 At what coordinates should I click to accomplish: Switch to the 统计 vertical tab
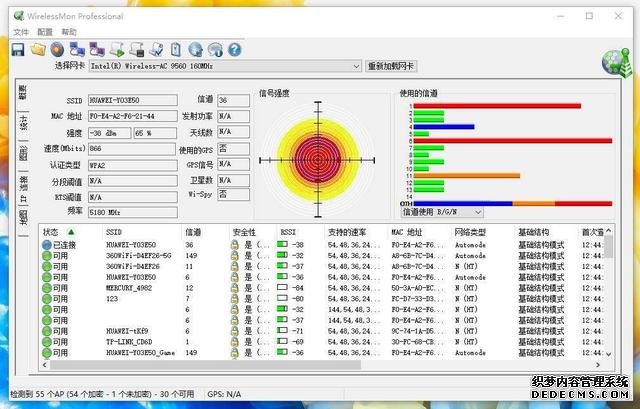23,123
